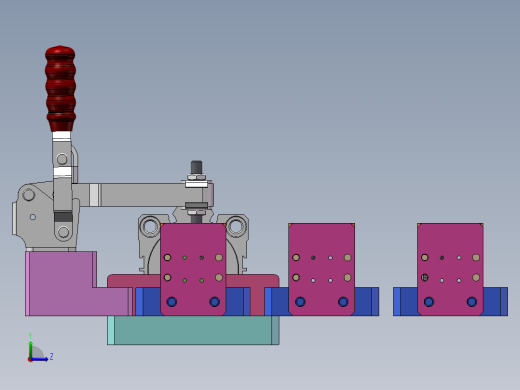
Task: Select the rightmost magenta mounting plate
Action: [x=450, y=269]
